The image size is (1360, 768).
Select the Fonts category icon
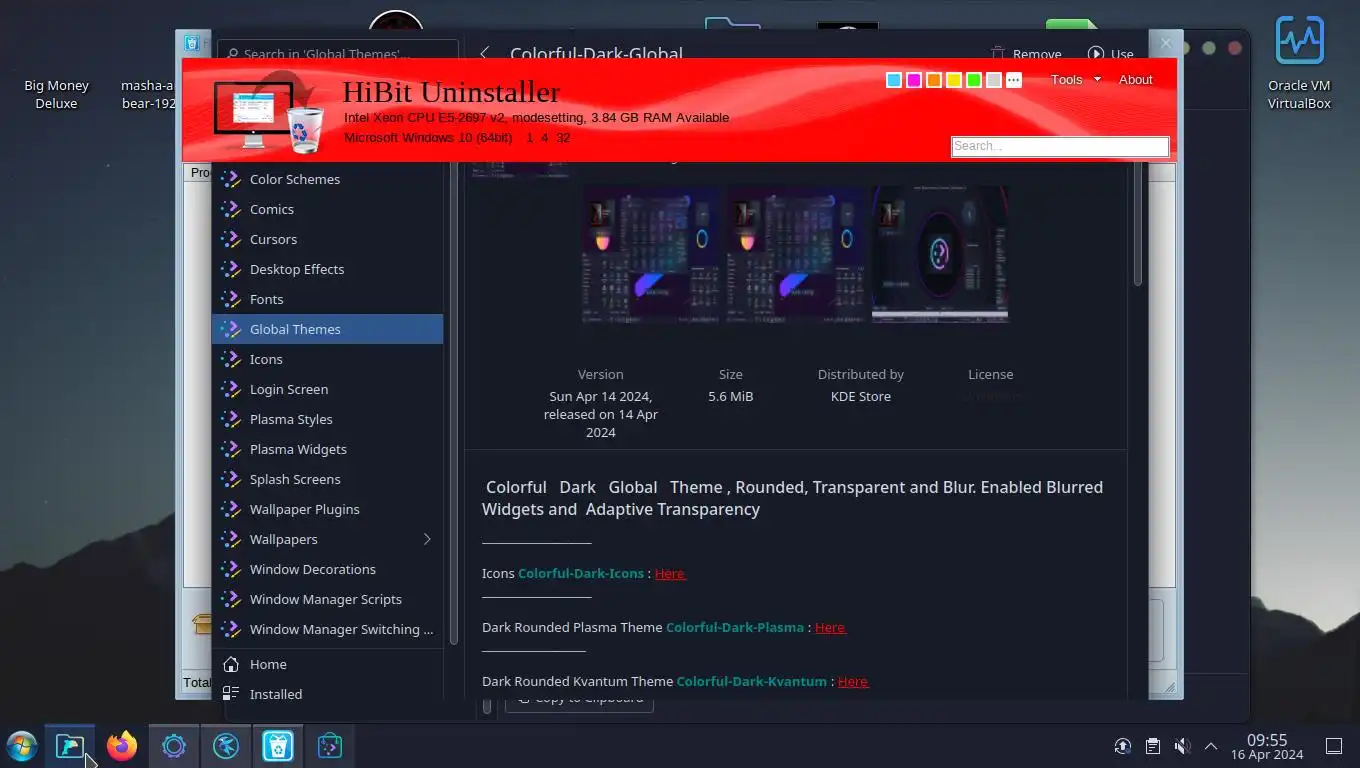[x=231, y=299]
